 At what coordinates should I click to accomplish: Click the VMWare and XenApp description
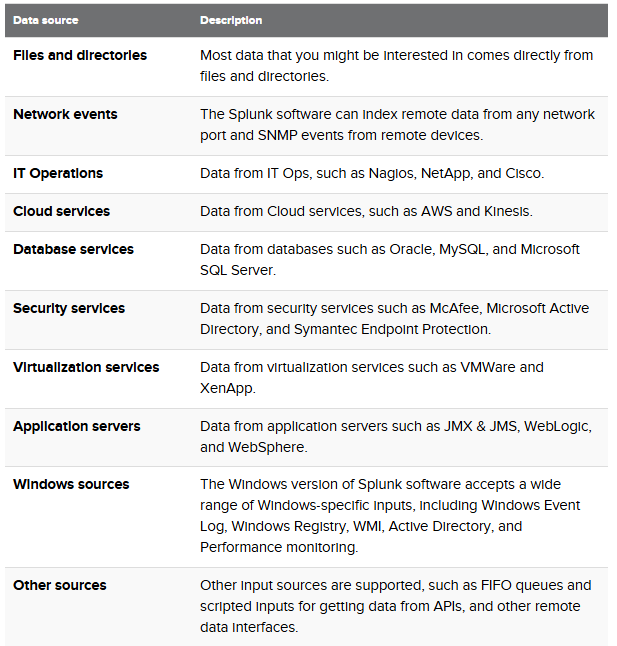point(372,378)
